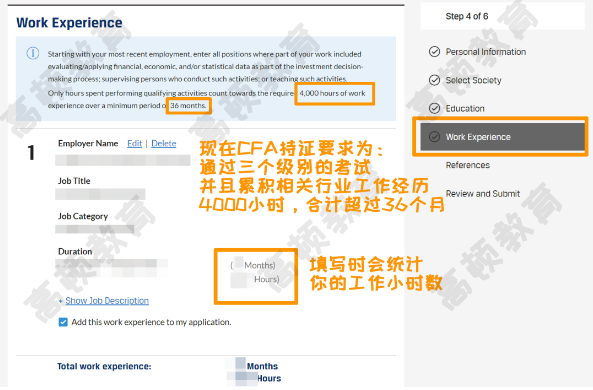Screen dimensions: 593x390
Task: Click the blurred Job Category value
Action: [x=95, y=229]
